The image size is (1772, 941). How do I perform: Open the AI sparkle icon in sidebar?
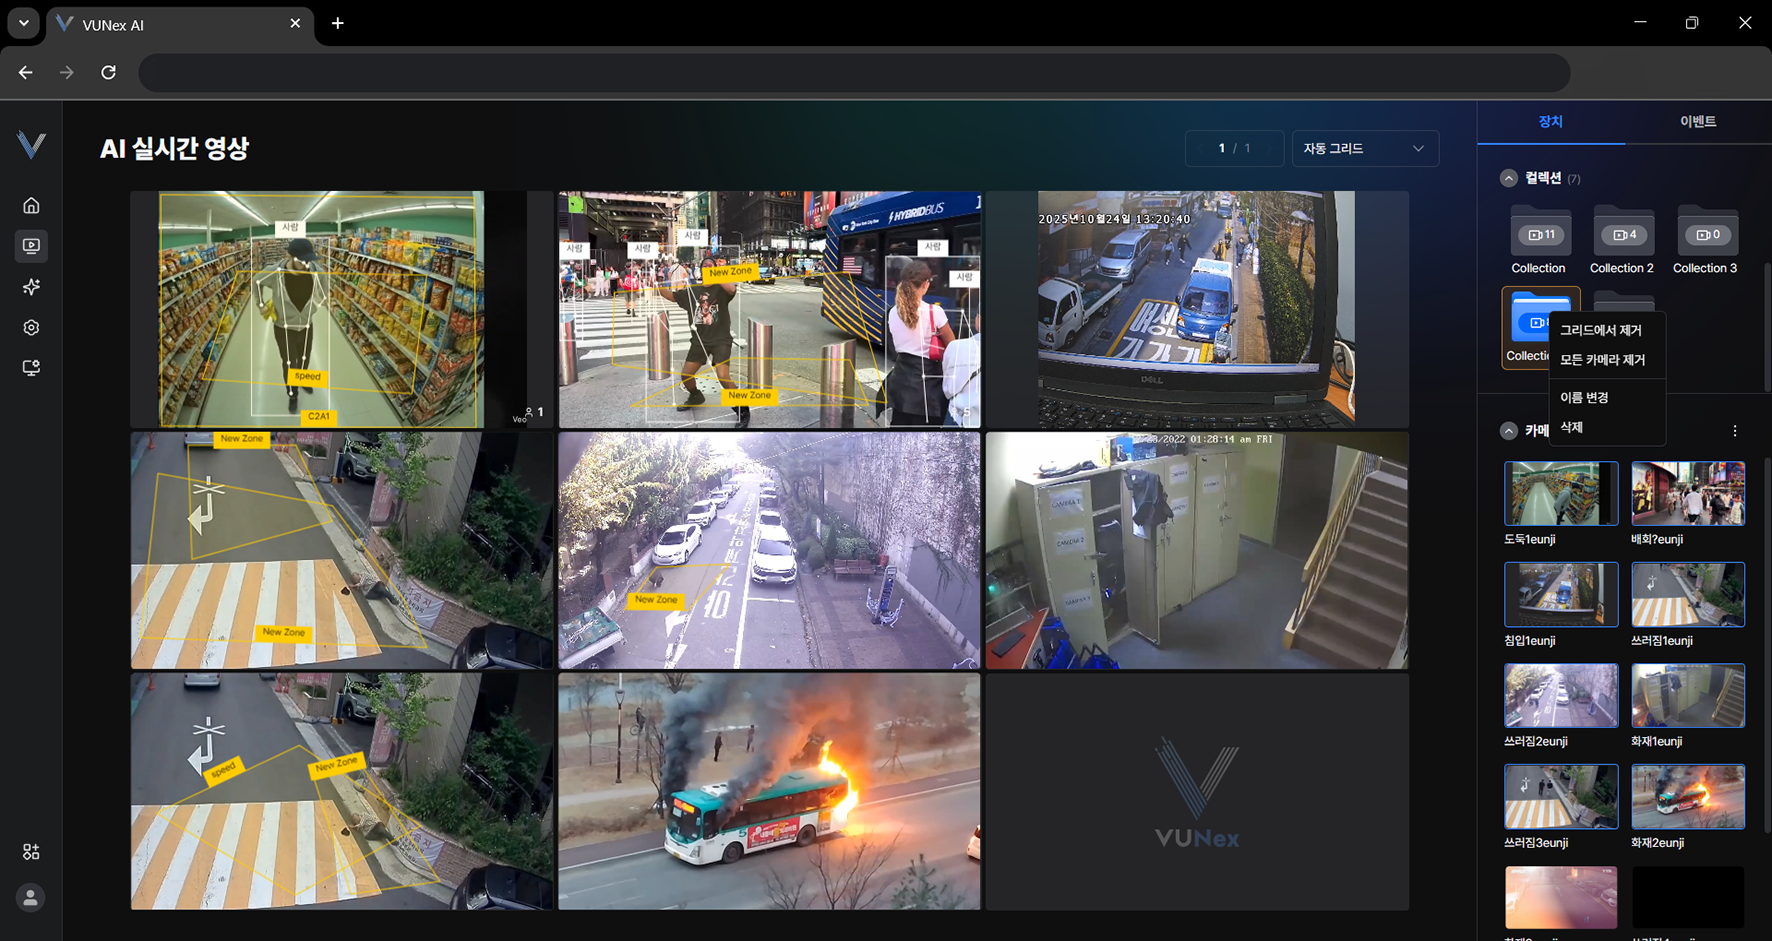(31, 287)
